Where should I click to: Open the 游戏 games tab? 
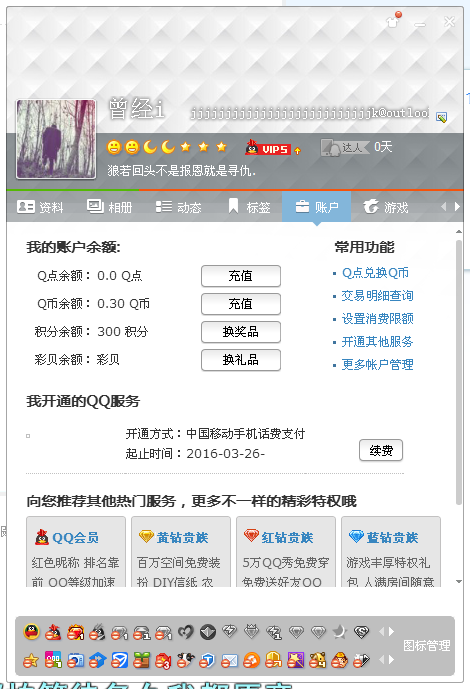386,207
